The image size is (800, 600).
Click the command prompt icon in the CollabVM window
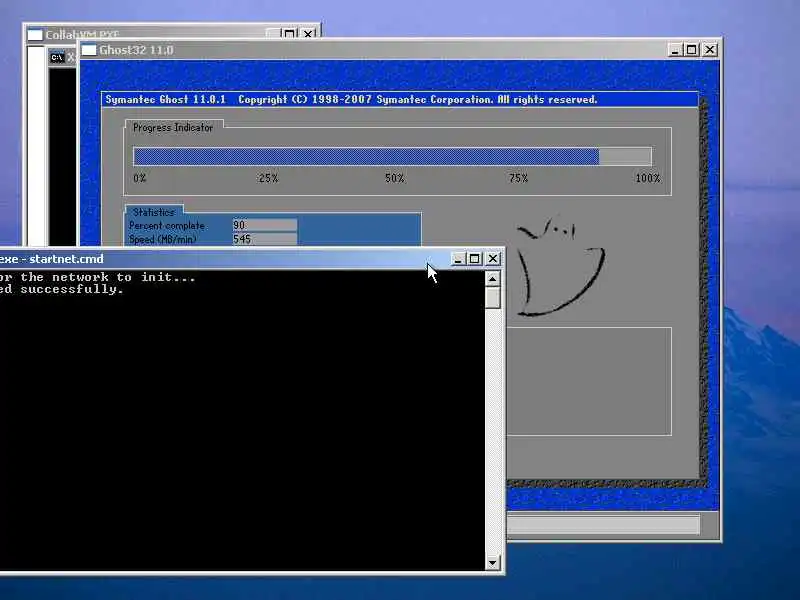(57, 57)
